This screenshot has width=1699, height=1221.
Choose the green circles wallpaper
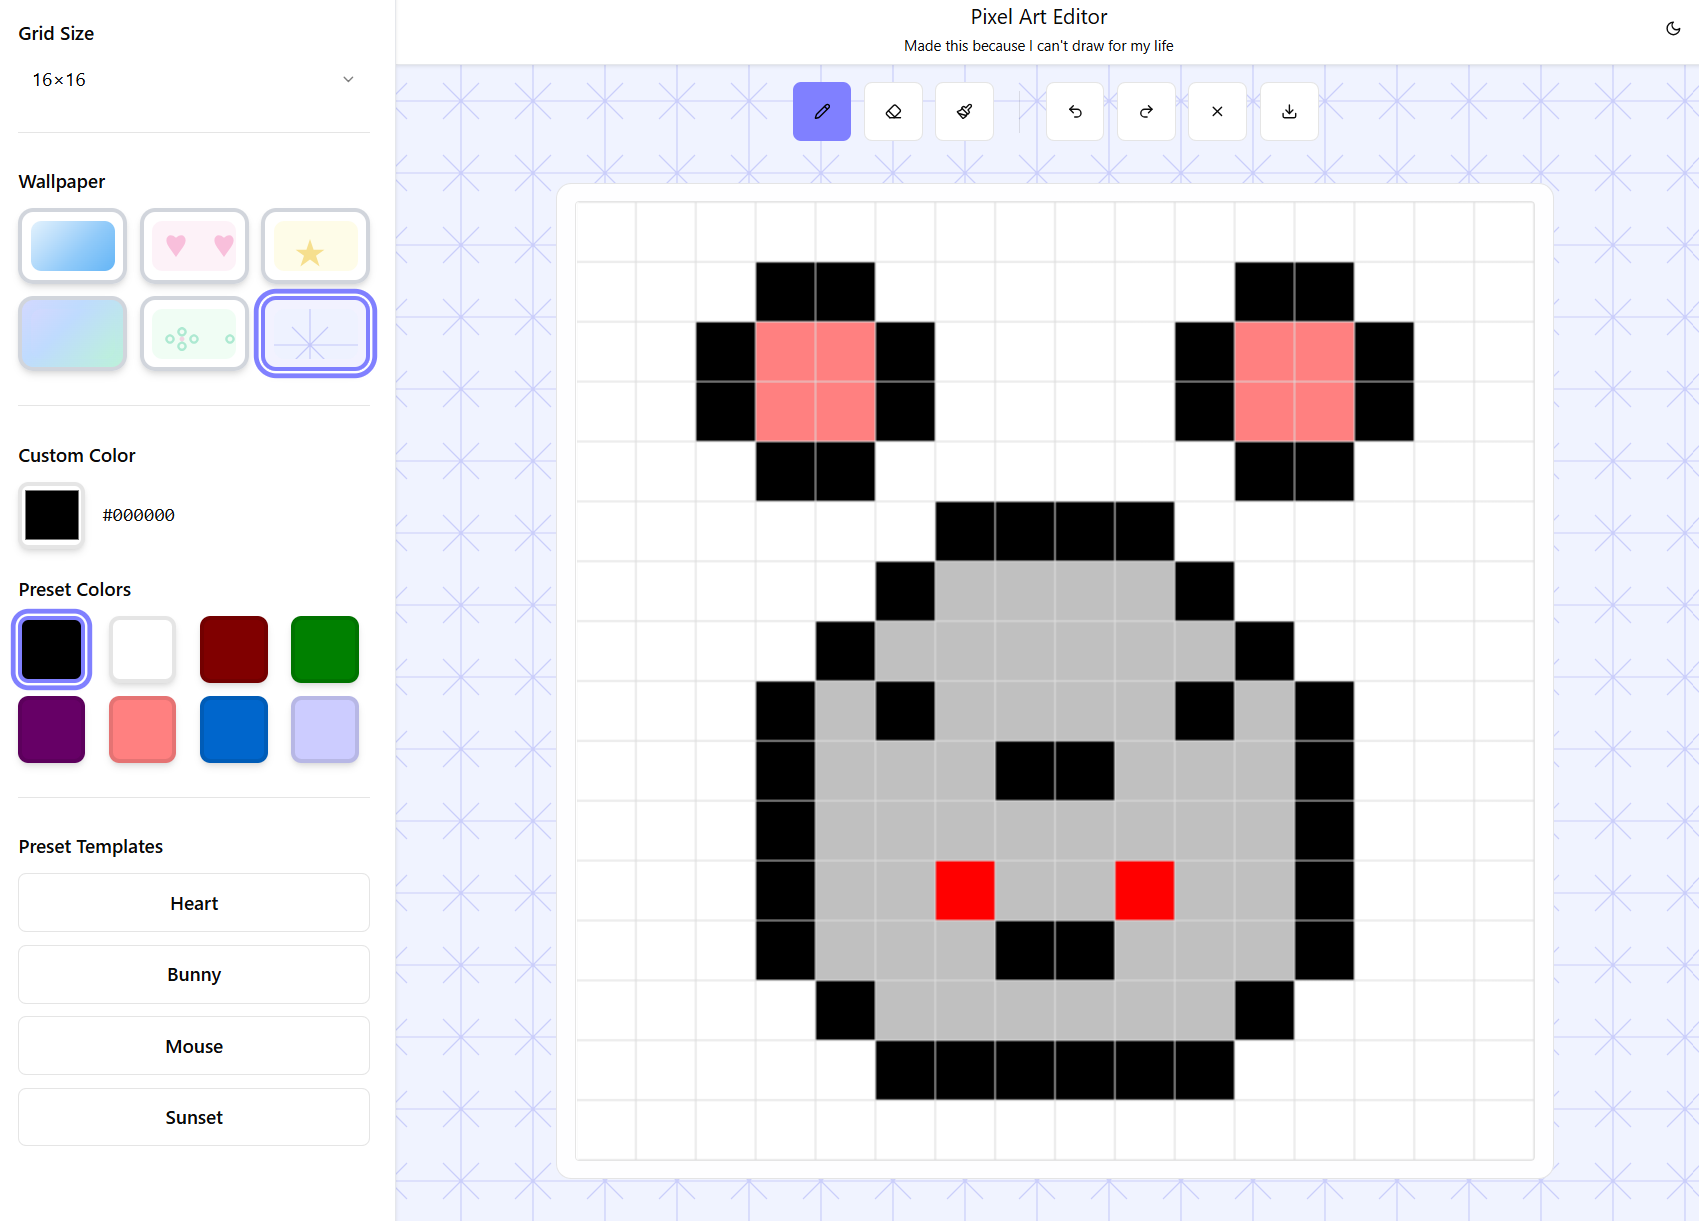(x=194, y=334)
